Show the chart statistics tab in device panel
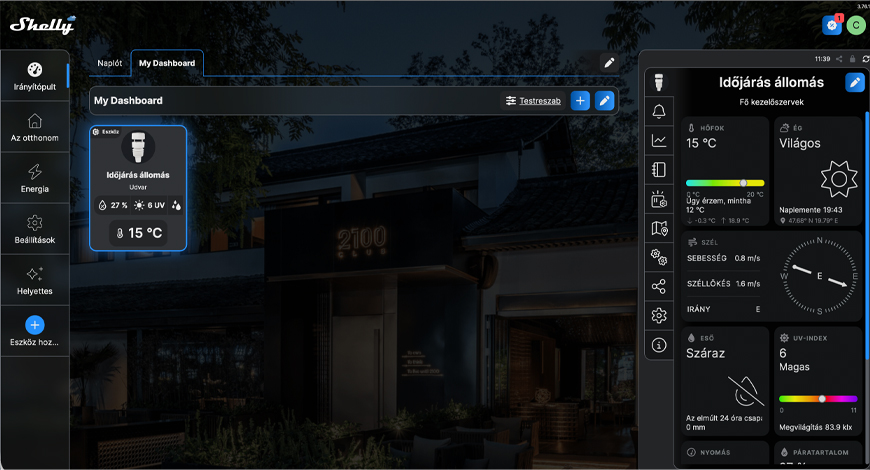This screenshot has height=470, width=870. click(658, 140)
